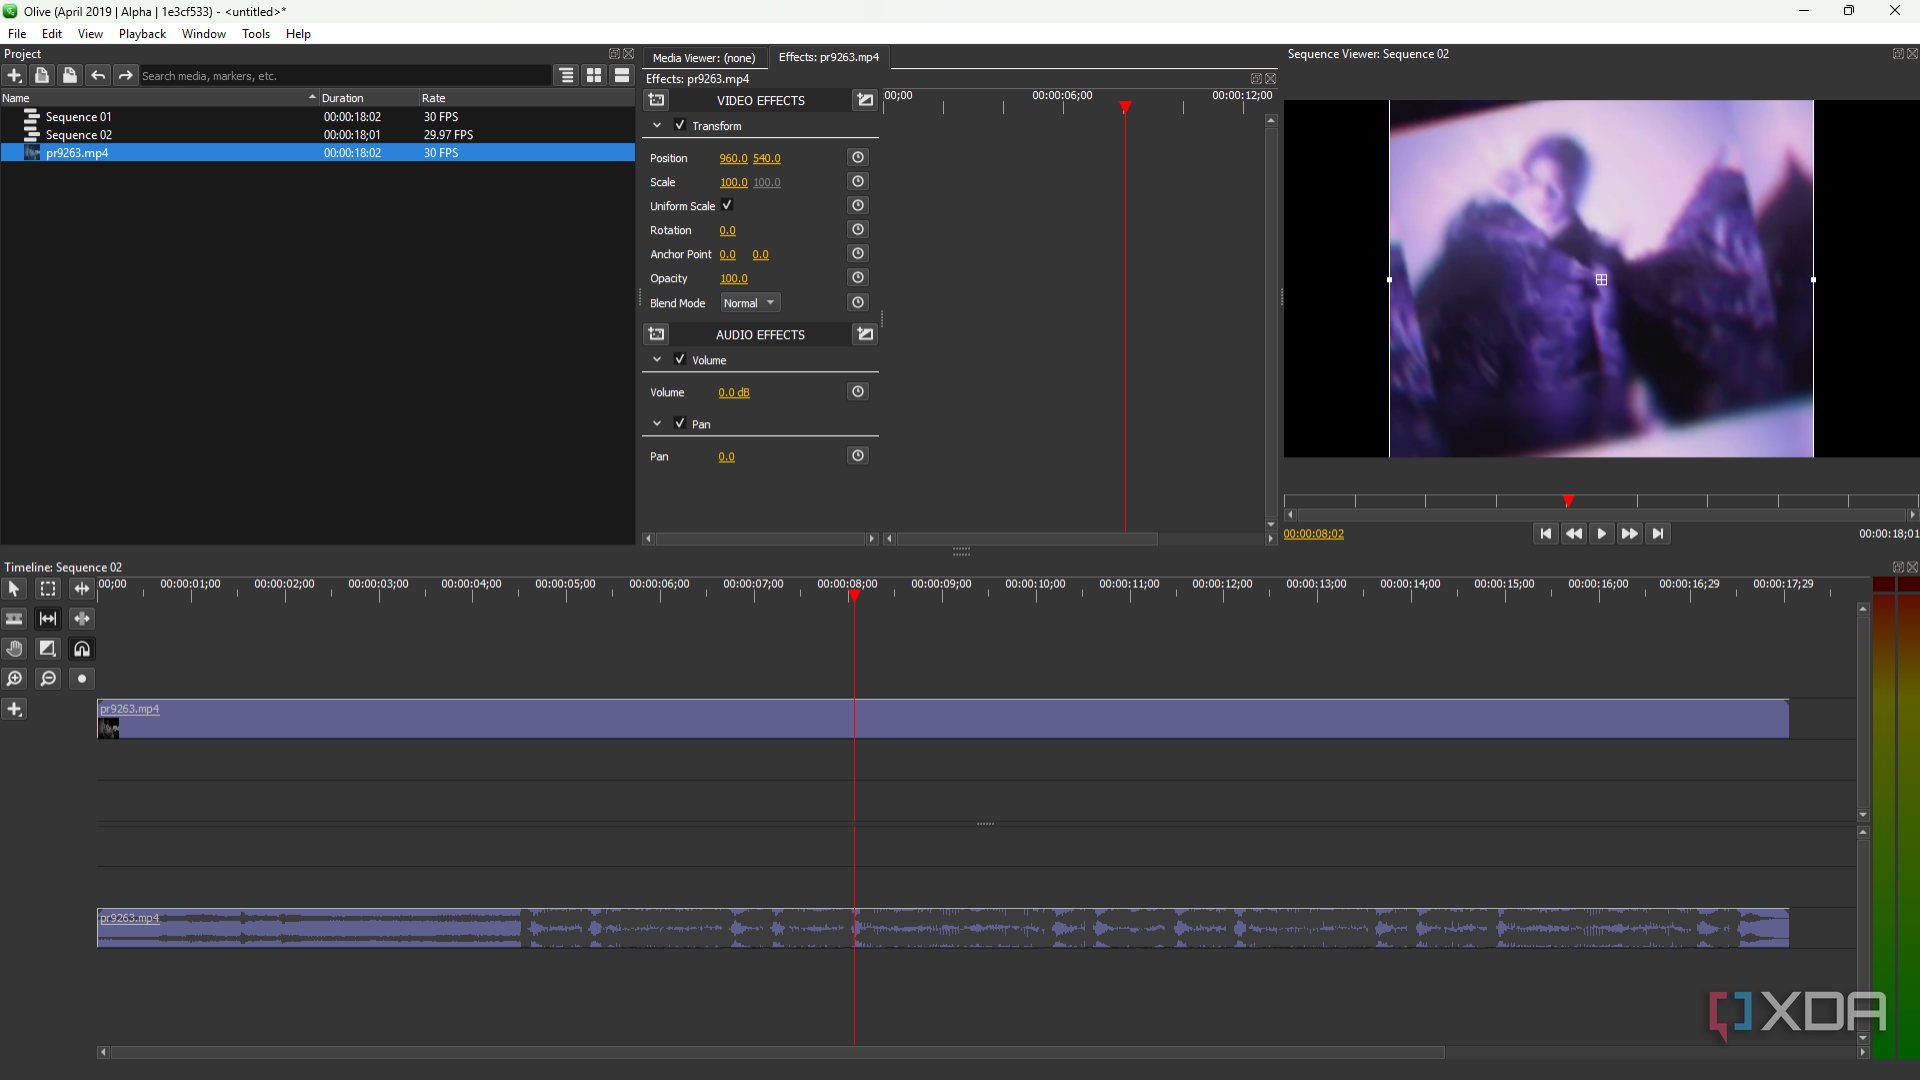Collapse the Pan effect section
Screen dimensions: 1920x1080
657,423
